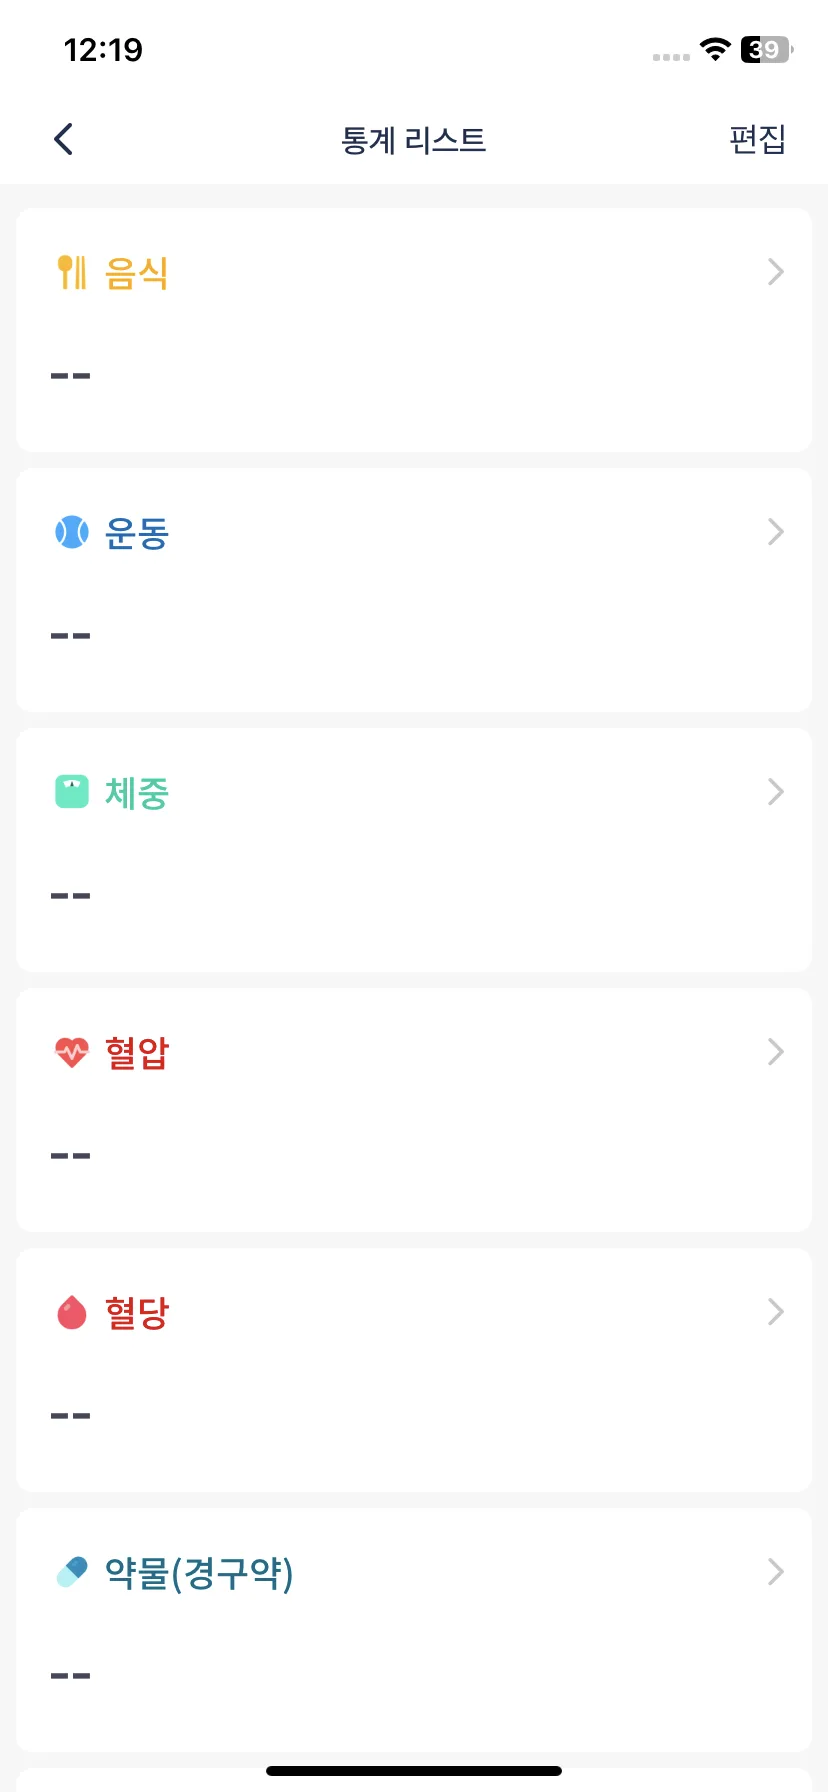Image resolution: width=828 pixels, height=1792 pixels.
Task: Expand 운동 stats via chevron
Action: point(775,532)
